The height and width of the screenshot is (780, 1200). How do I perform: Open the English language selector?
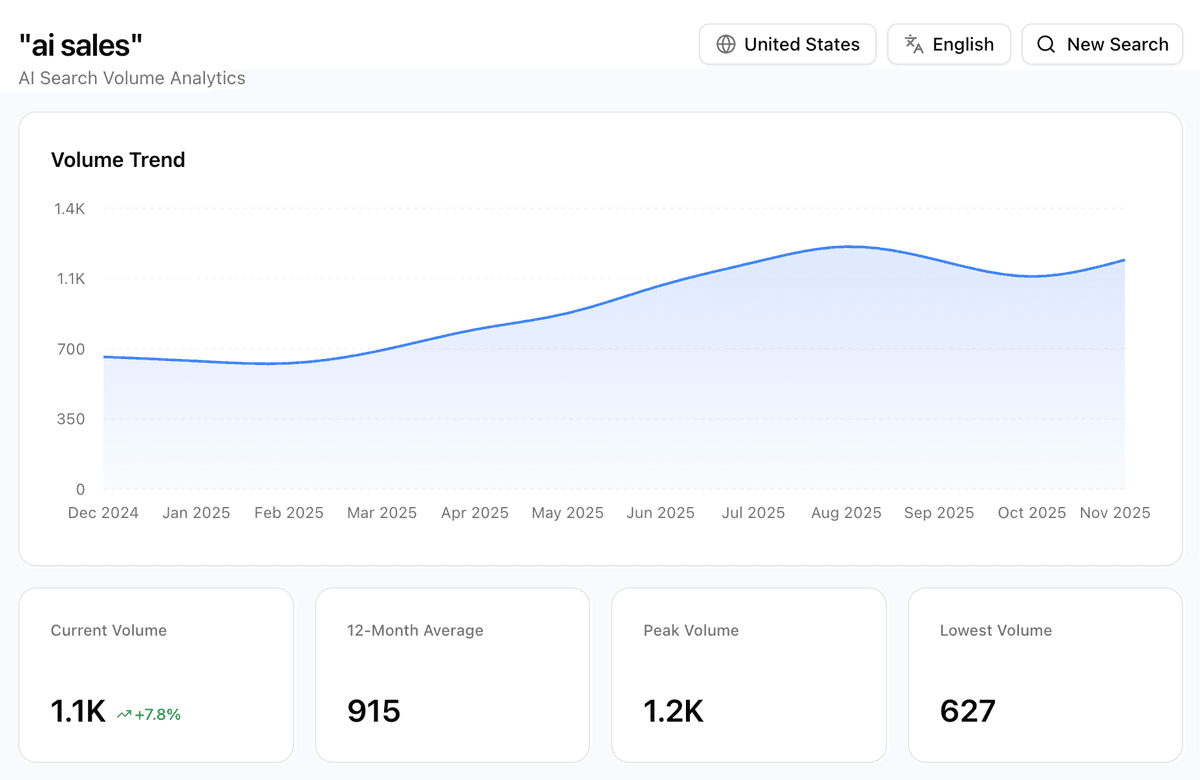pos(948,44)
